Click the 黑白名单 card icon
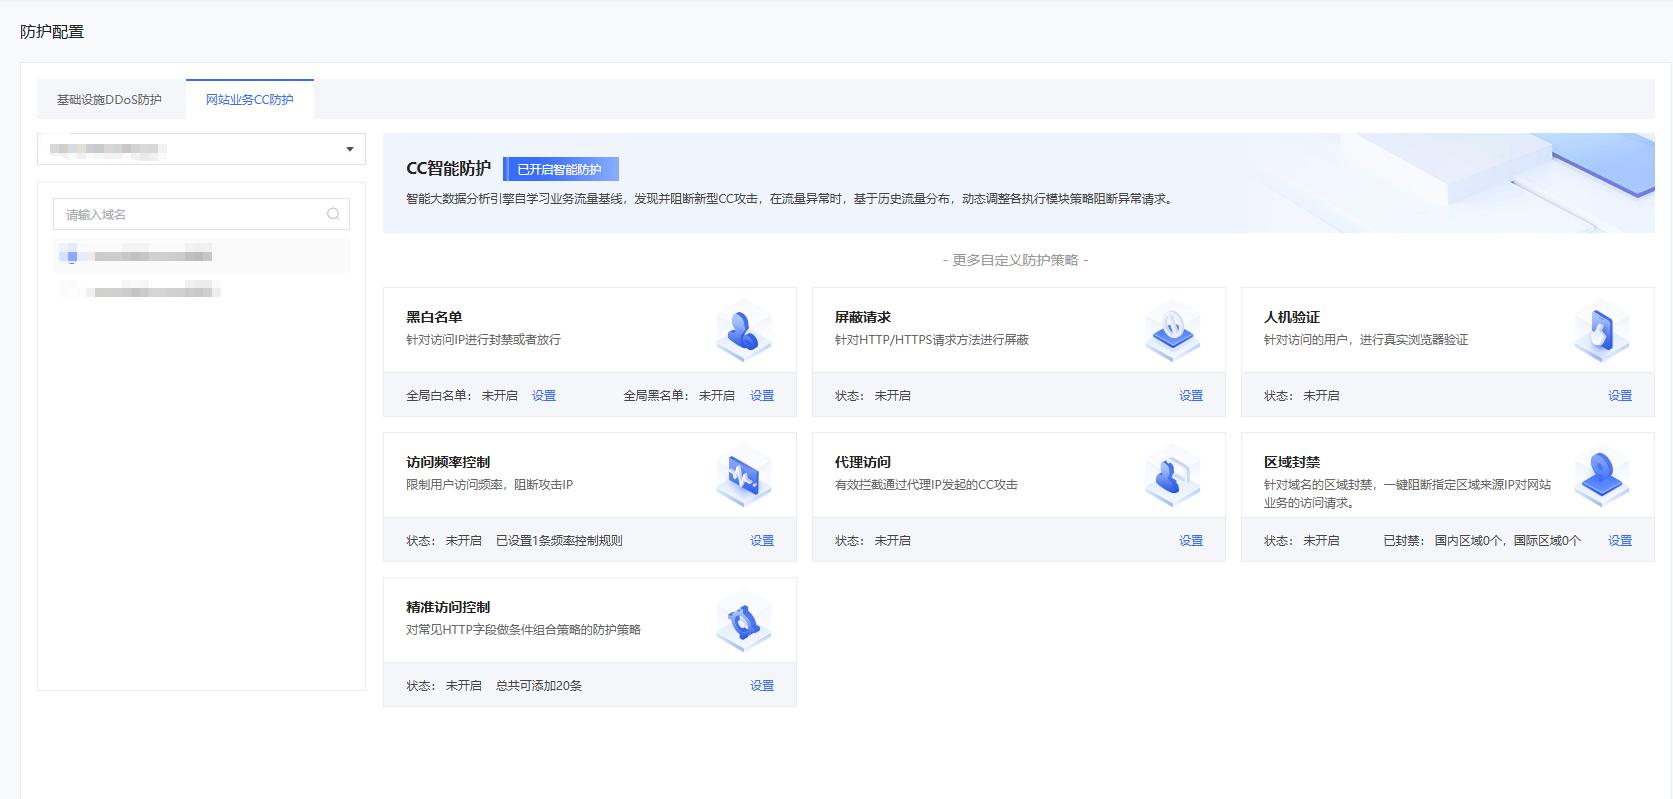The image size is (1673, 799). click(743, 331)
